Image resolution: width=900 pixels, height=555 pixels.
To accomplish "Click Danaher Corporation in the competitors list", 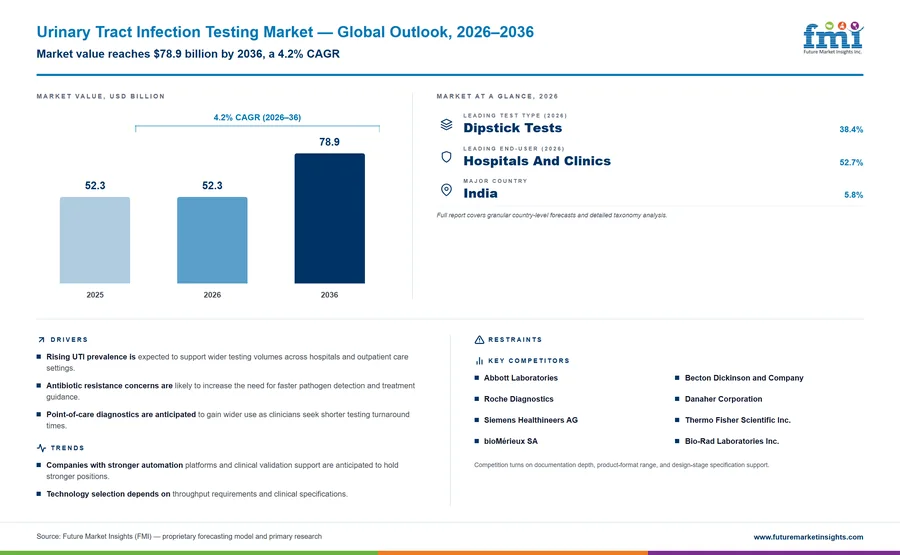I will point(723,399).
